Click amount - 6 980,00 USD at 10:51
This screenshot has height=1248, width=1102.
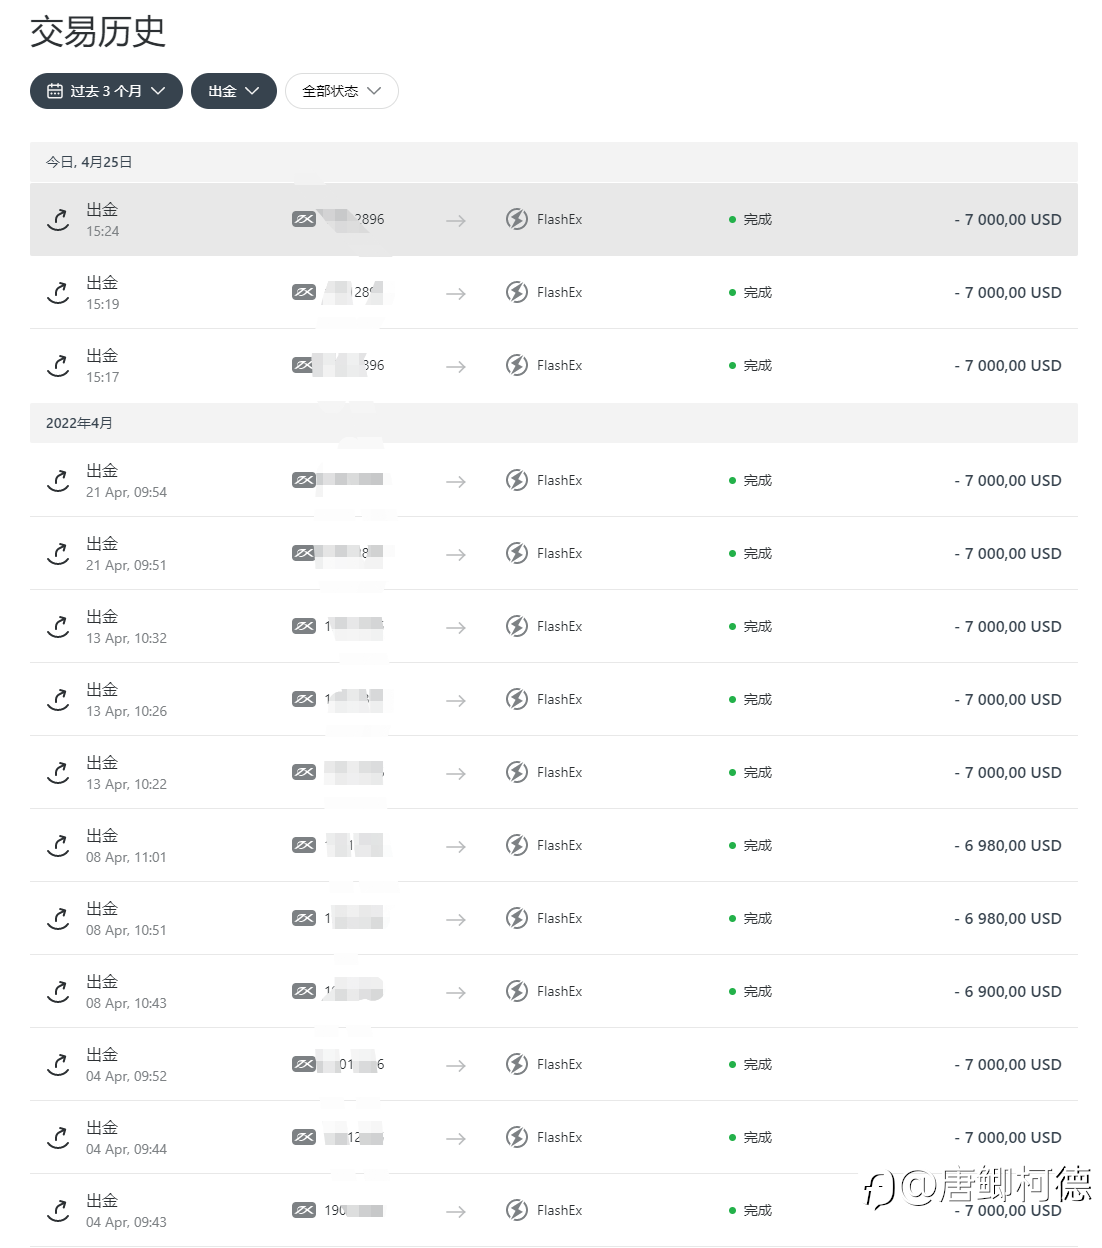click(1008, 918)
